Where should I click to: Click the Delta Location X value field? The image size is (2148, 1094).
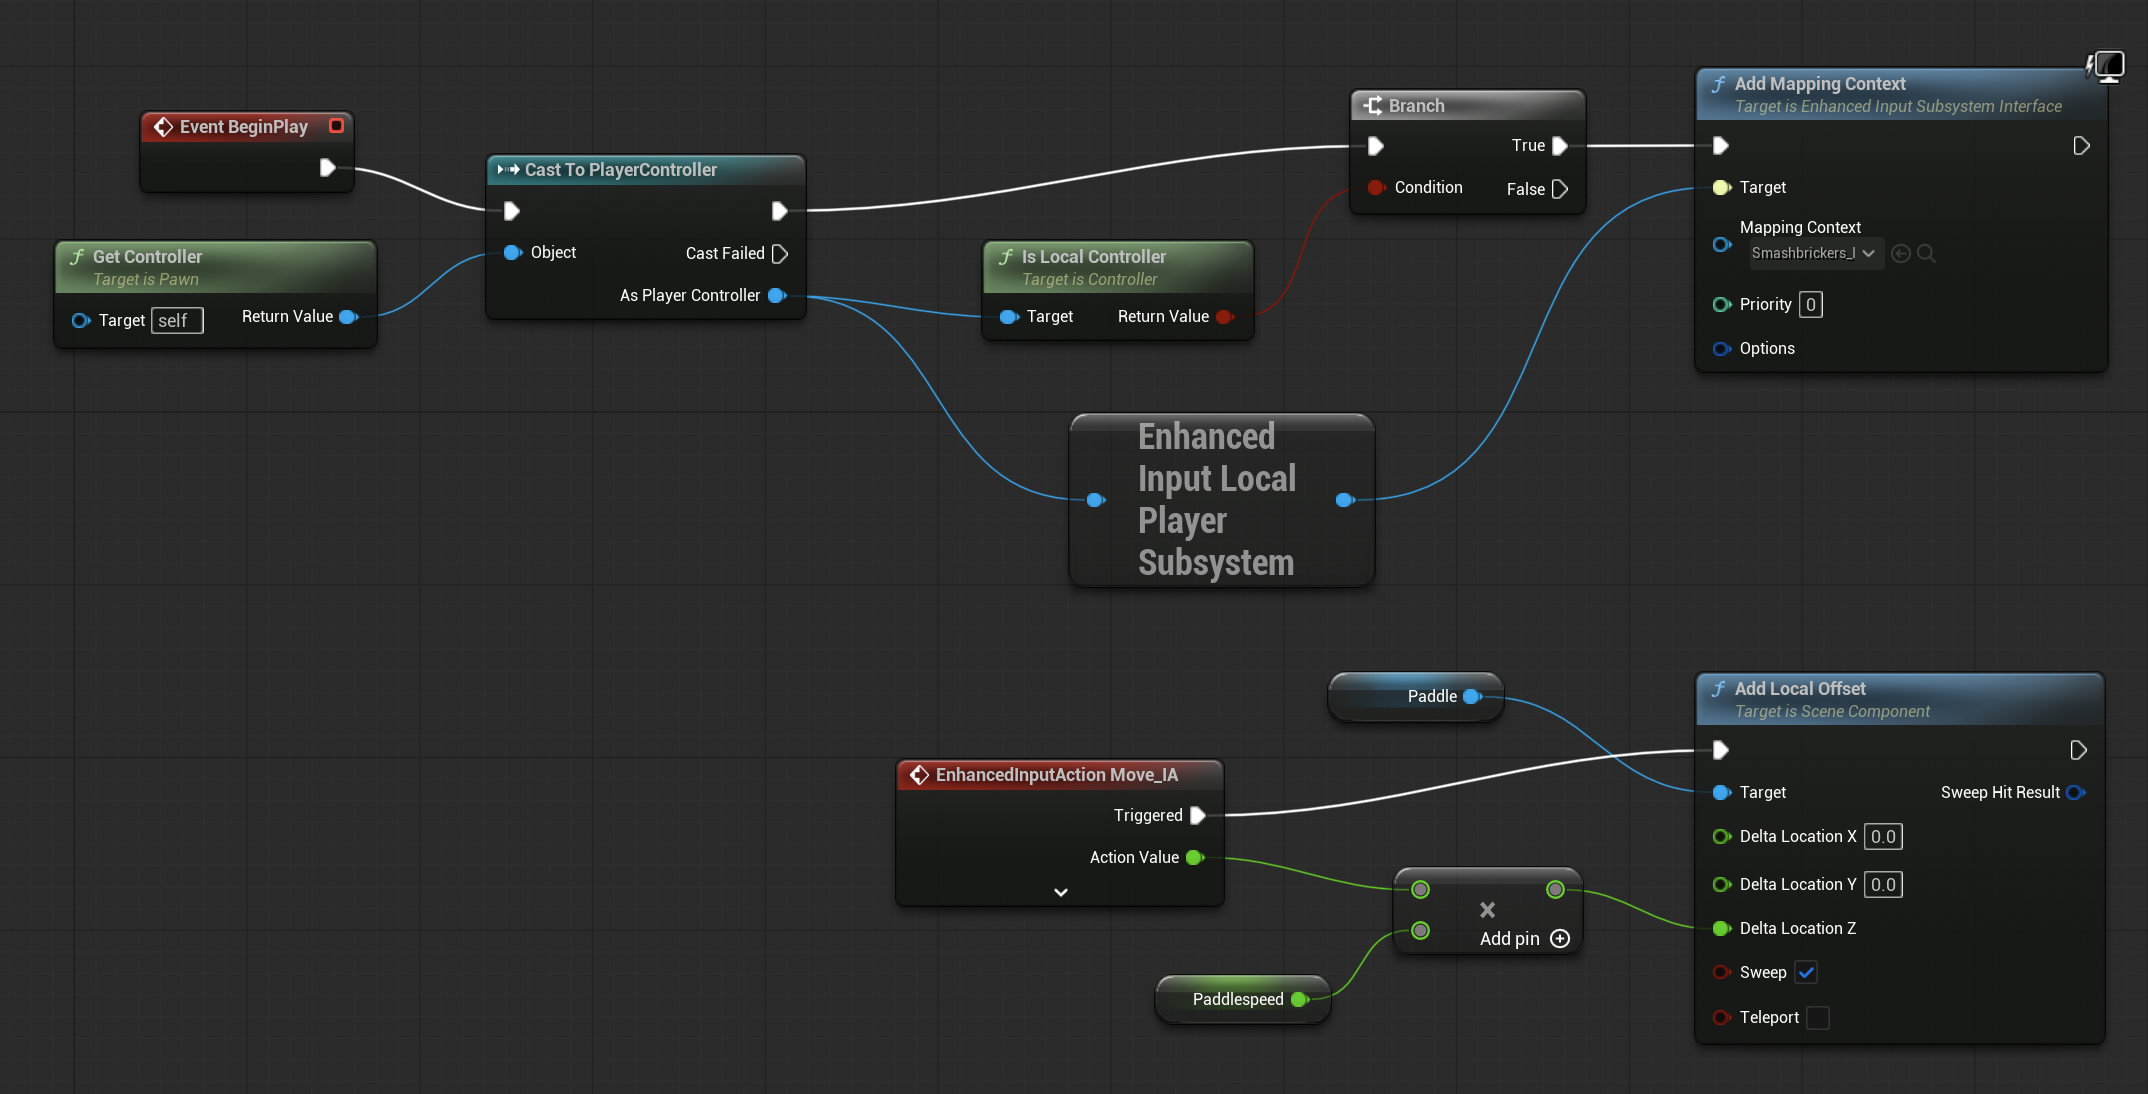(x=1883, y=837)
